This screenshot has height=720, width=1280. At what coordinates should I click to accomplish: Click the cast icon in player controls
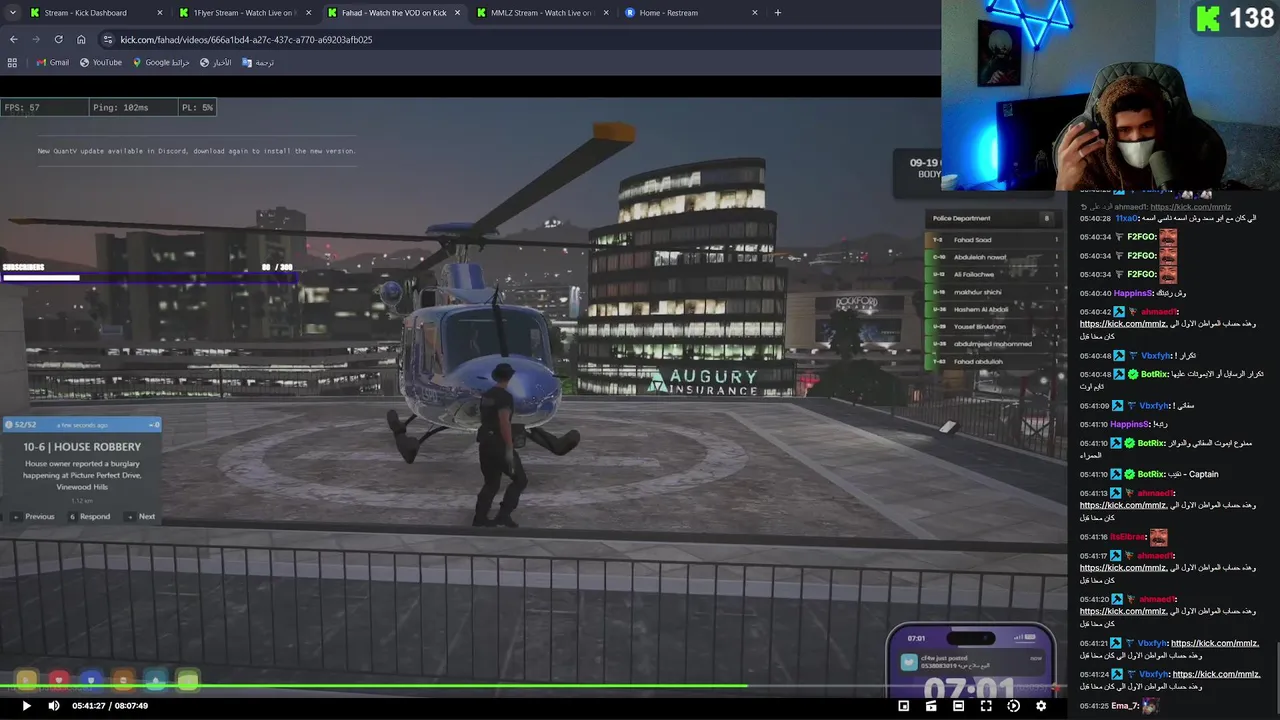click(x=931, y=706)
